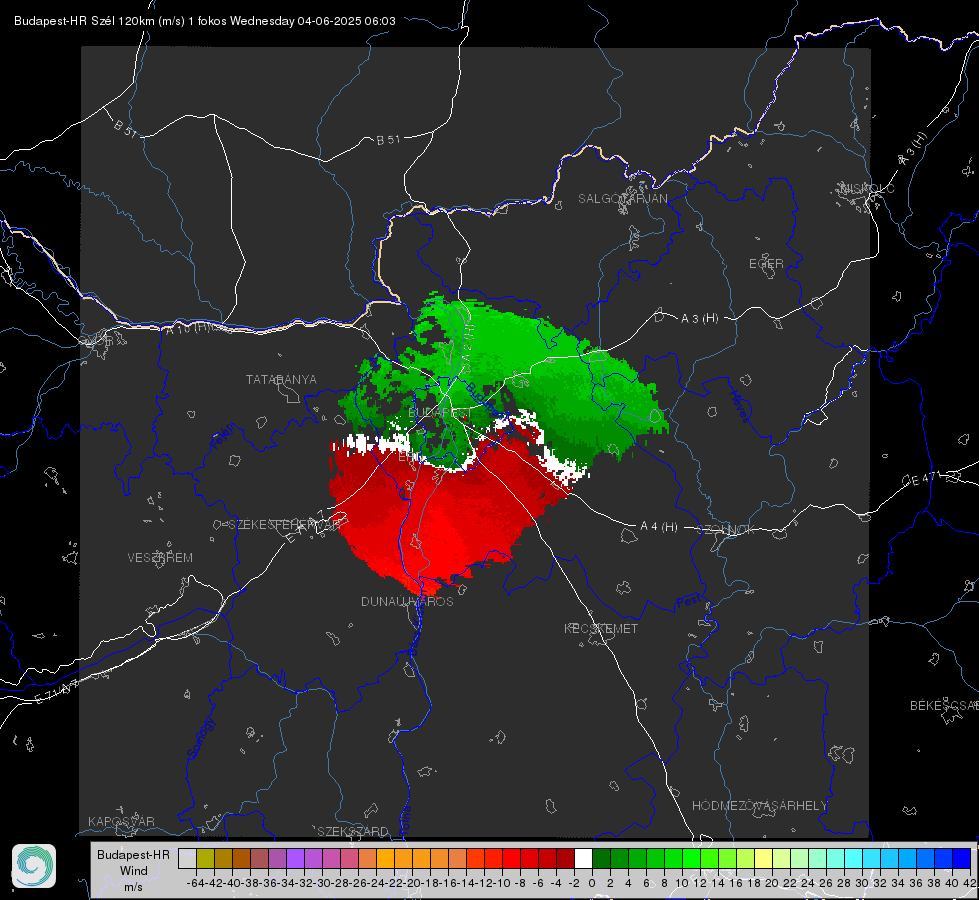This screenshot has height=900, width=979.
Task: Click the SZÉKESFEHÉRVÁR city label
Action: point(285,525)
